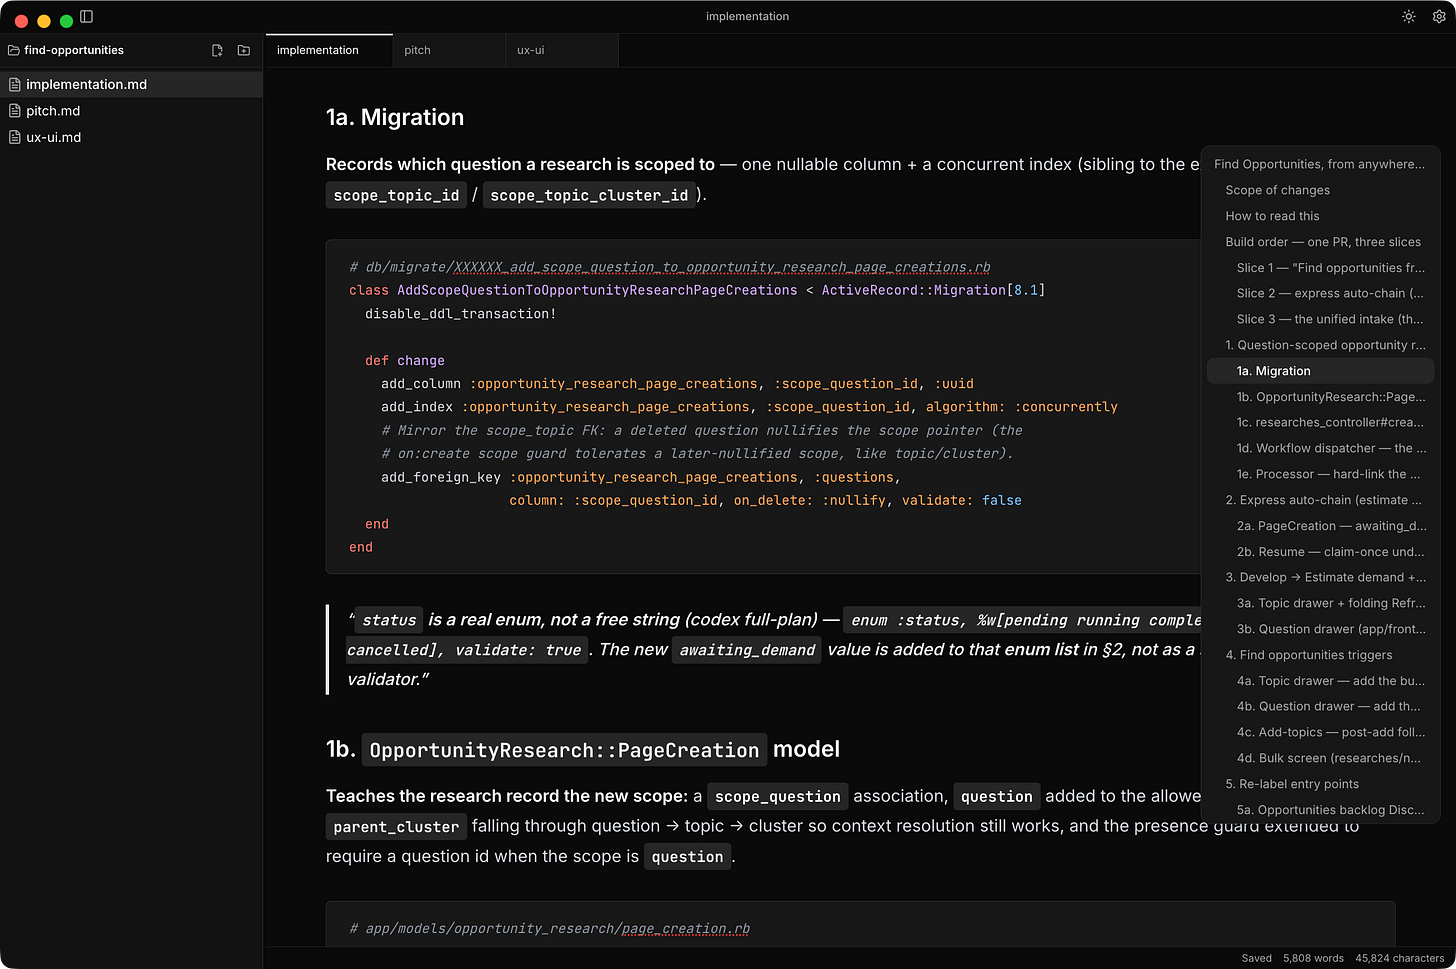
Task: Switch to the implementation tab
Action: point(329,50)
